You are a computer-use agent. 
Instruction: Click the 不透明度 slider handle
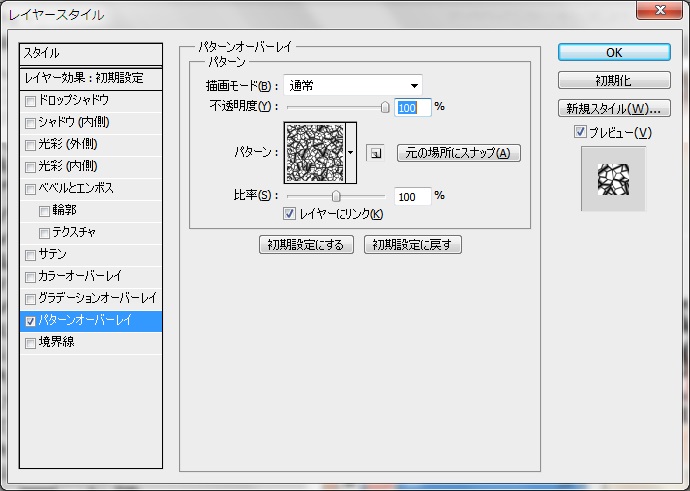[x=385, y=107]
